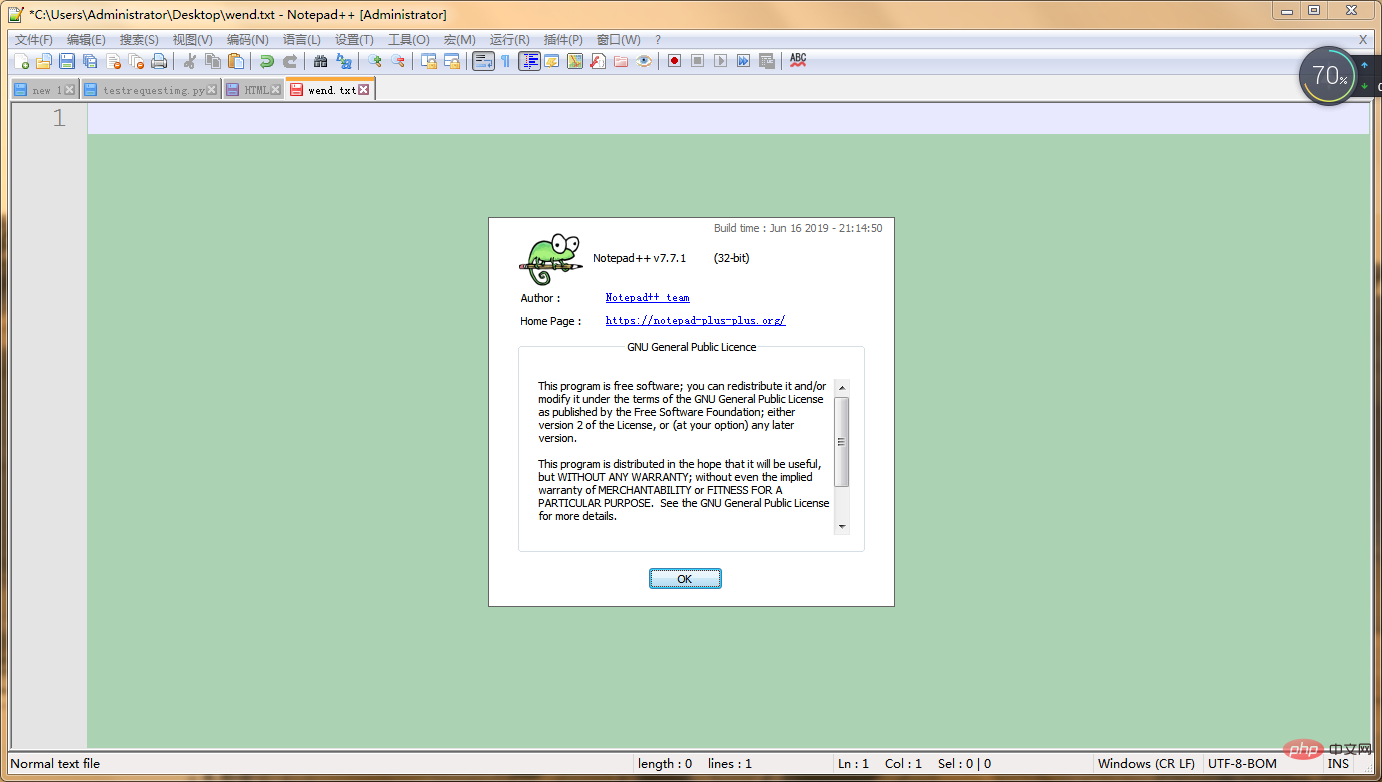Open the Document Map panel icon

pyautogui.click(x=574, y=61)
